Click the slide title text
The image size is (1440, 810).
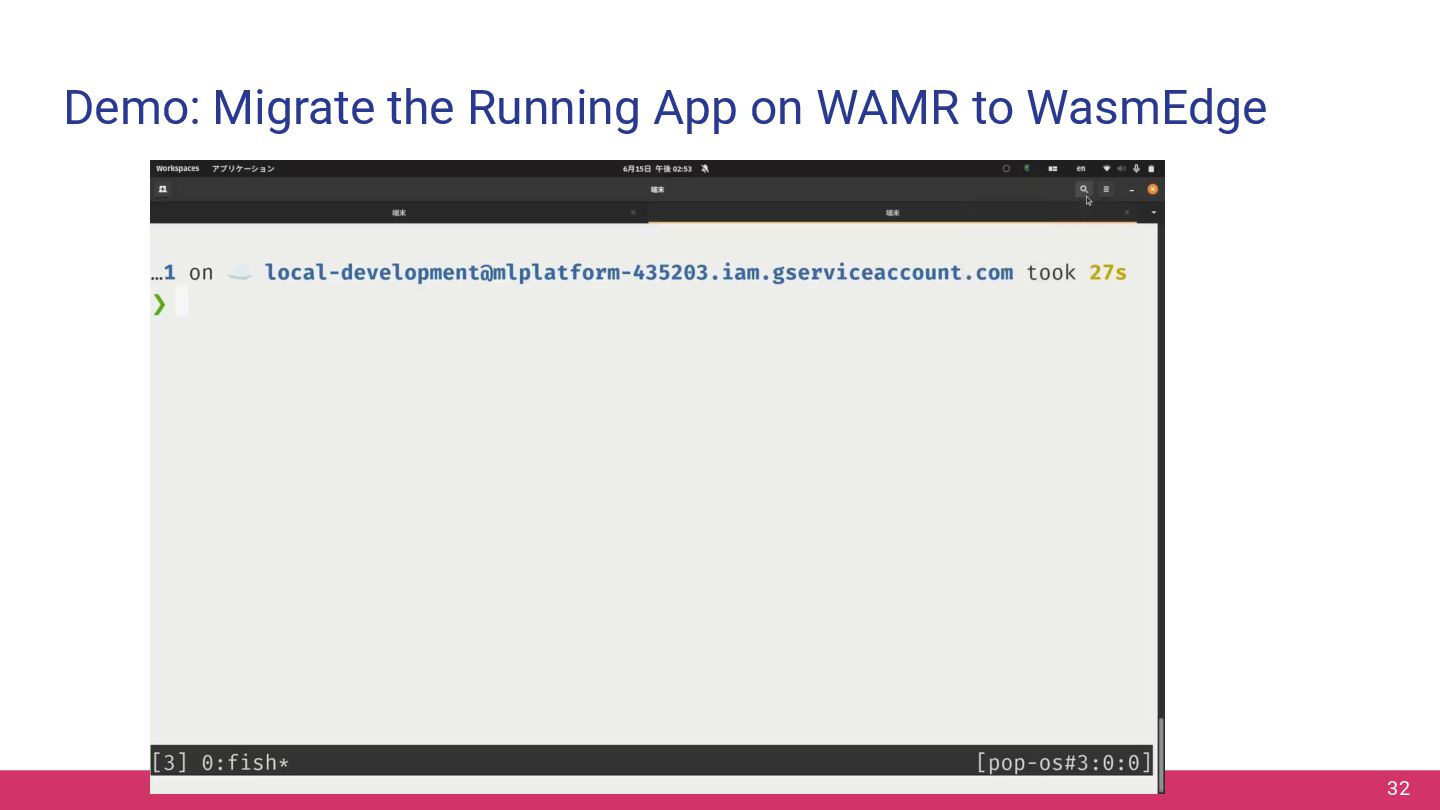pyautogui.click(x=665, y=107)
